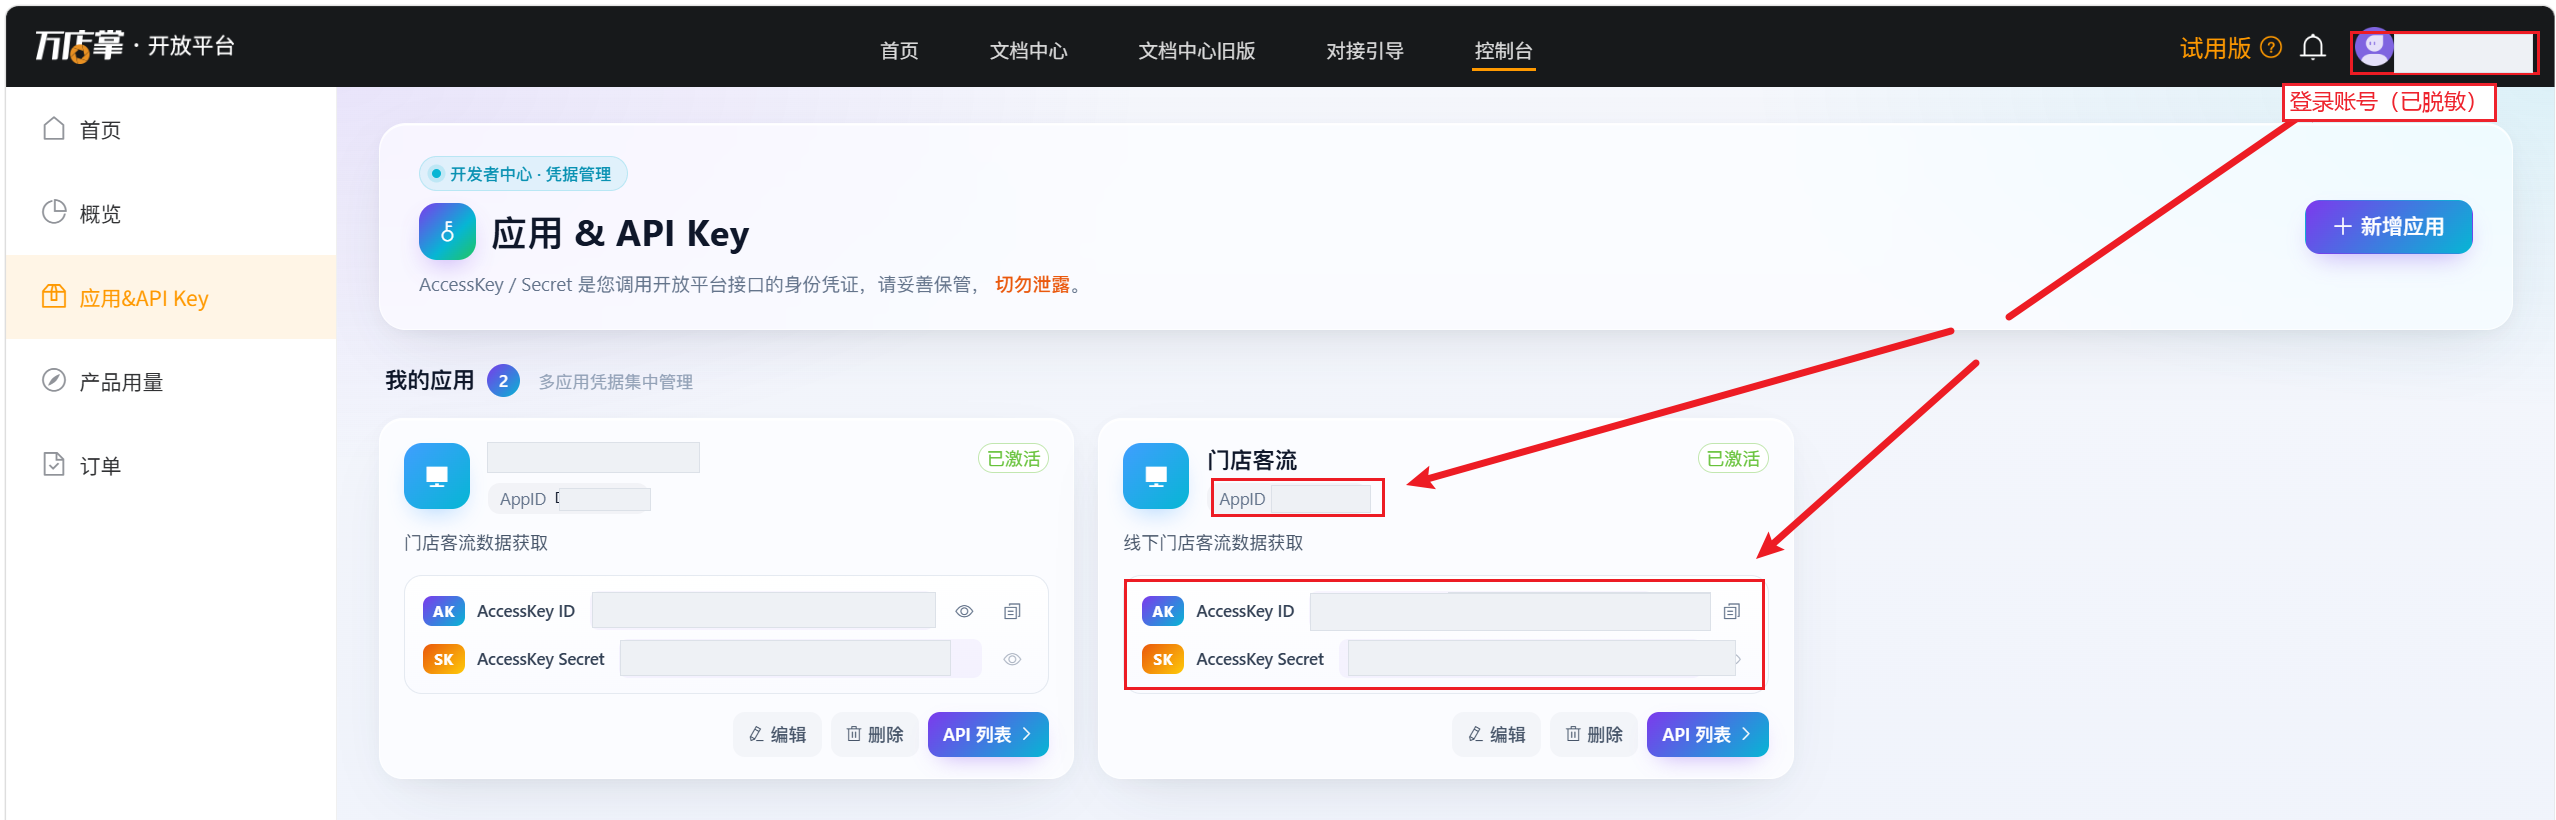Copy the 门店客流 AccessKey ID
Viewport: 2556px width, 820px height.
[1732, 611]
